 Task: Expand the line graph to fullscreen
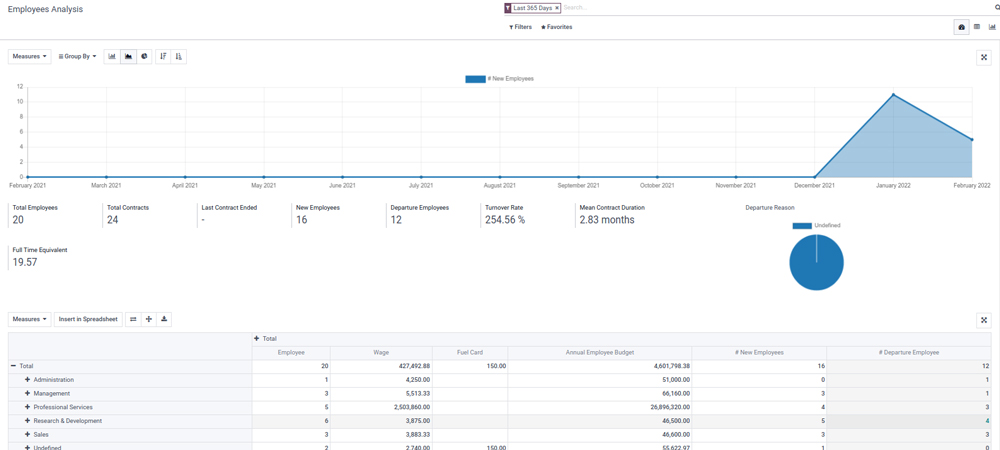pyautogui.click(x=983, y=58)
